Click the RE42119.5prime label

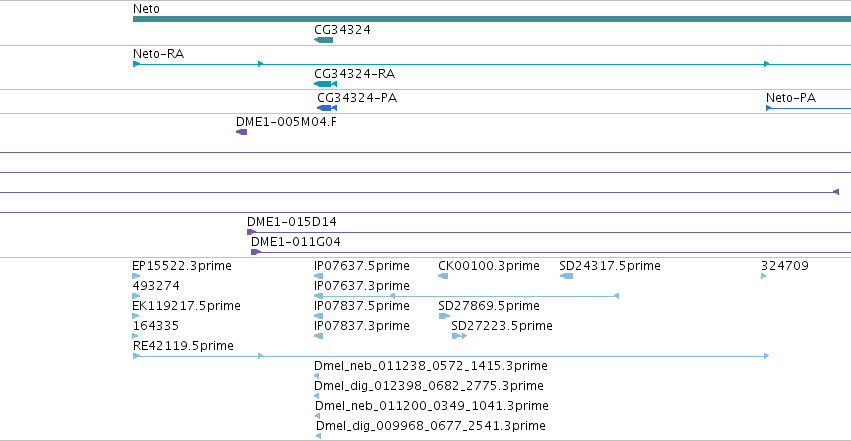pyautogui.click(x=183, y=346)
